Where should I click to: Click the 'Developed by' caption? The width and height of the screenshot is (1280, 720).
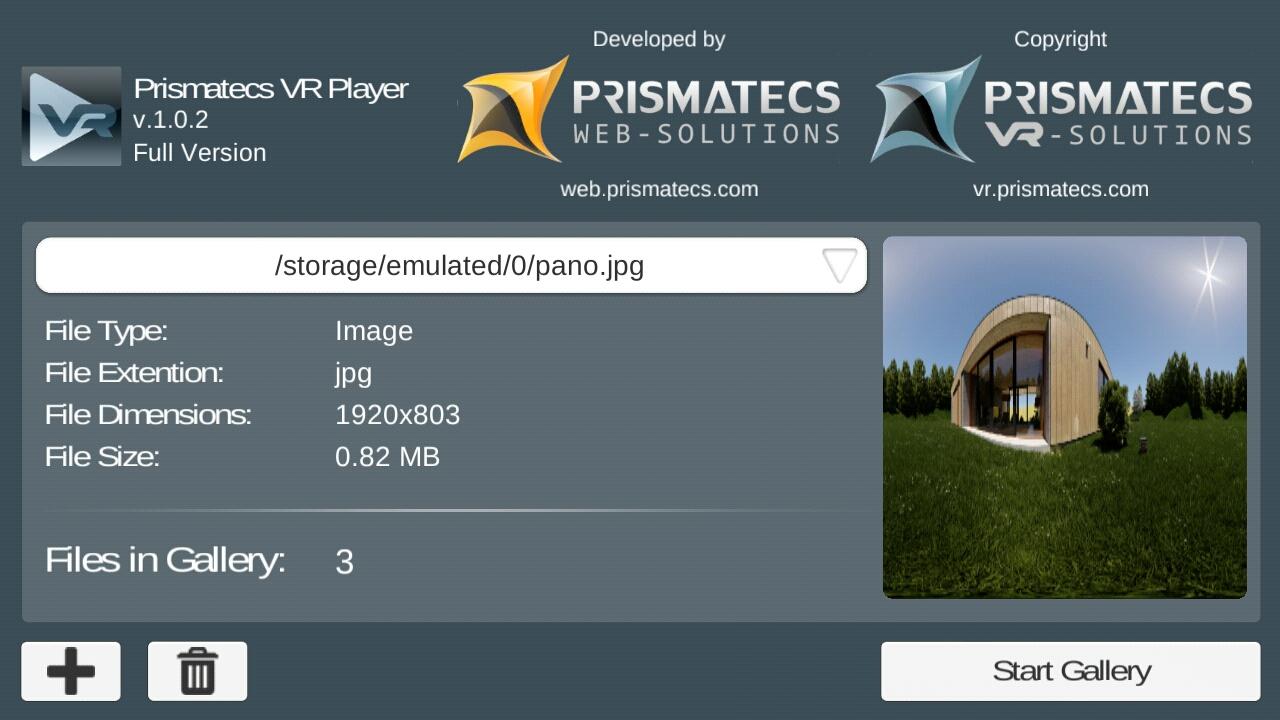659,39
